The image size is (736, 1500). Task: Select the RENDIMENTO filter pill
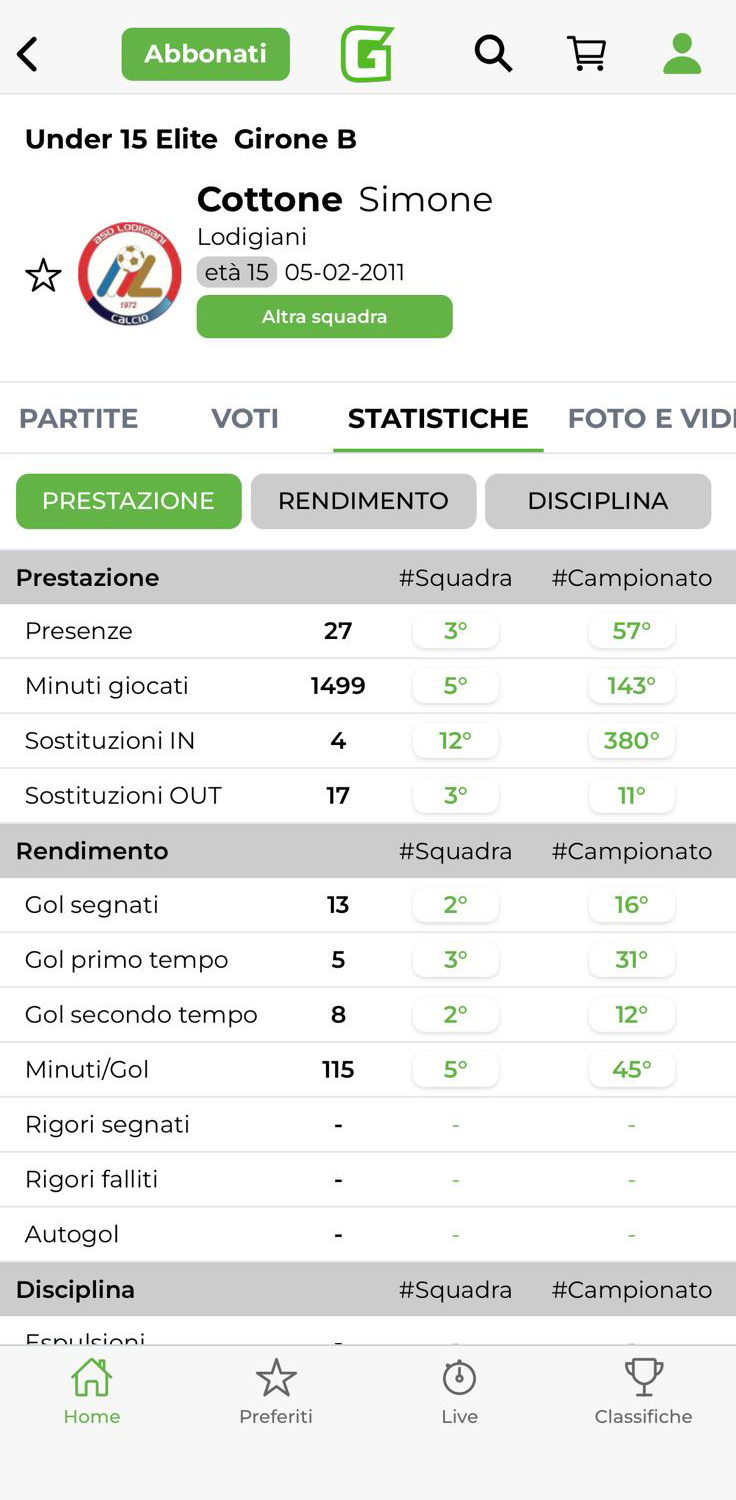click(363, 501)
